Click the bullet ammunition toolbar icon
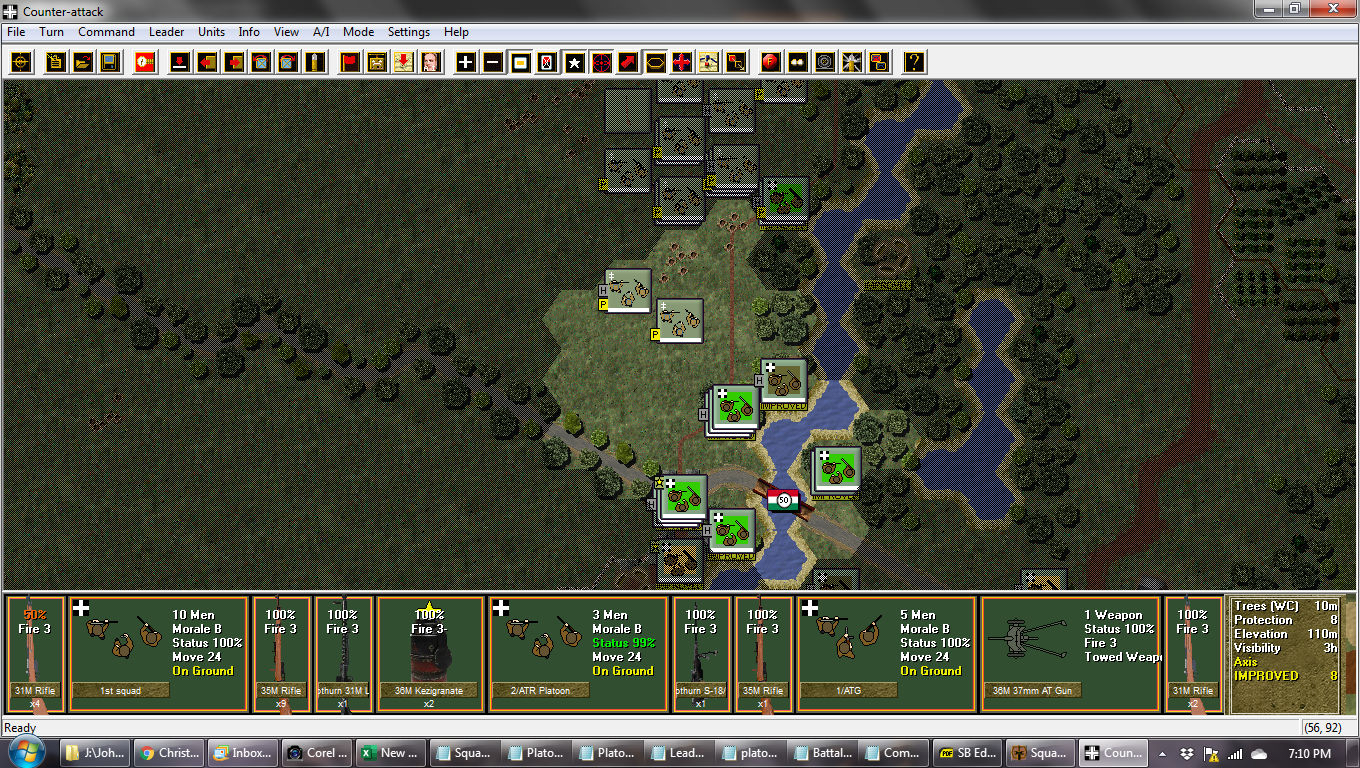Screen dimensions: 1360x768 pyautogui.click(x=315, y=62)
